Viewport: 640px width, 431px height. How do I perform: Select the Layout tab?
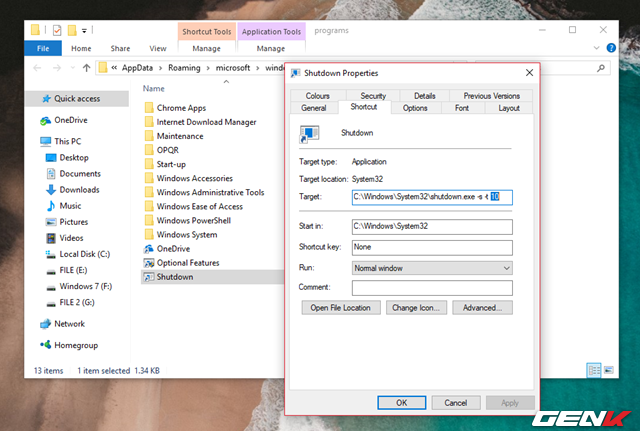(x=509, y=108)
